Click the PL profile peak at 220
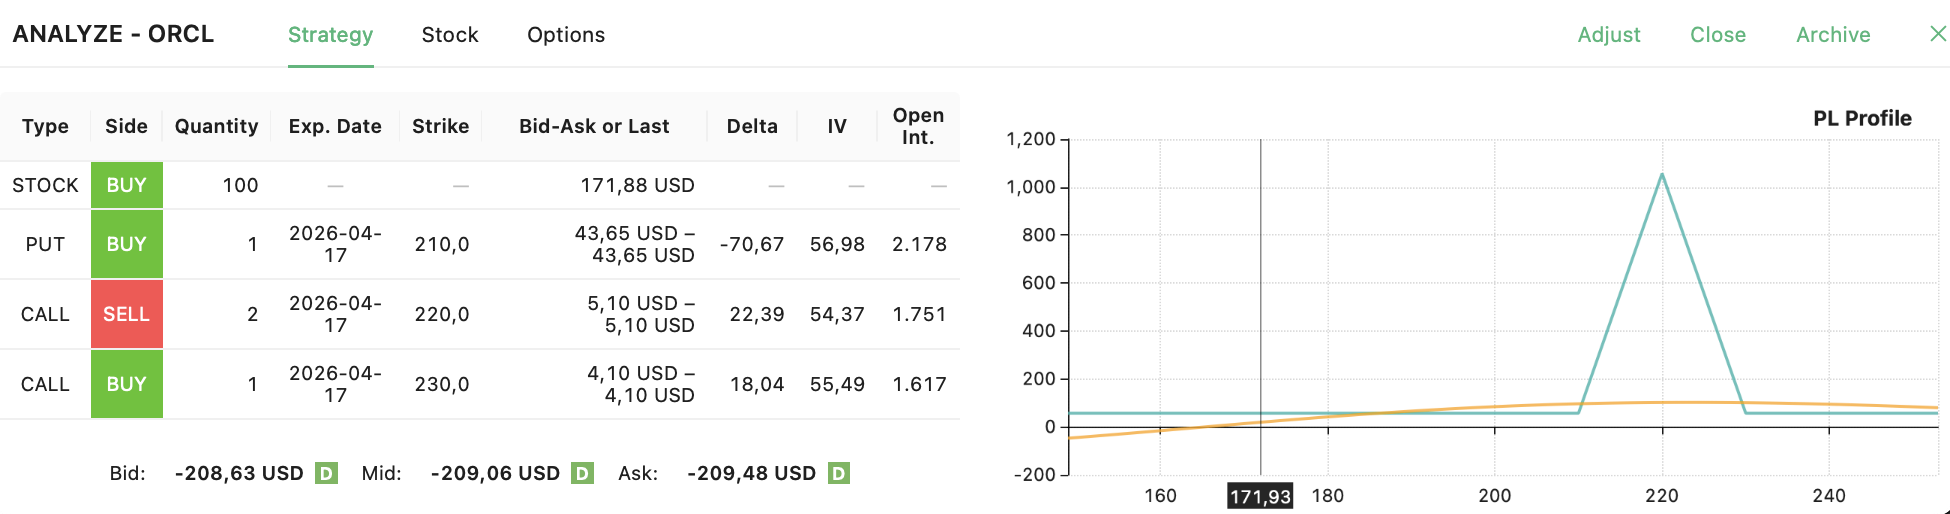 tap(1662, 175)
